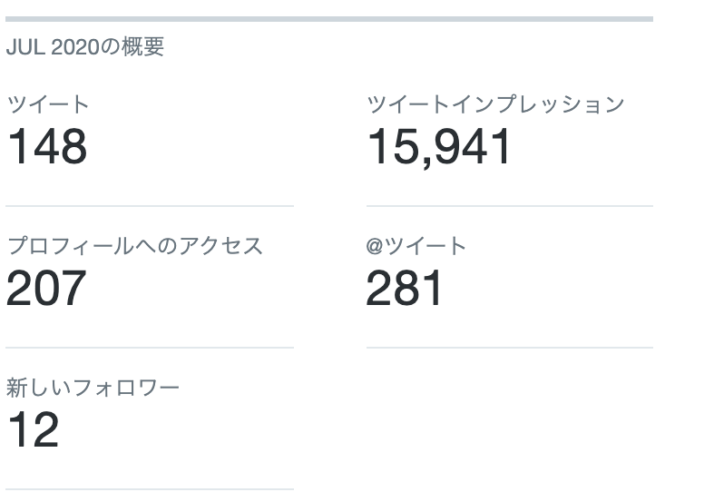Open the @ツイート label
Screen dimensions: 724x492
pos(416,246)
